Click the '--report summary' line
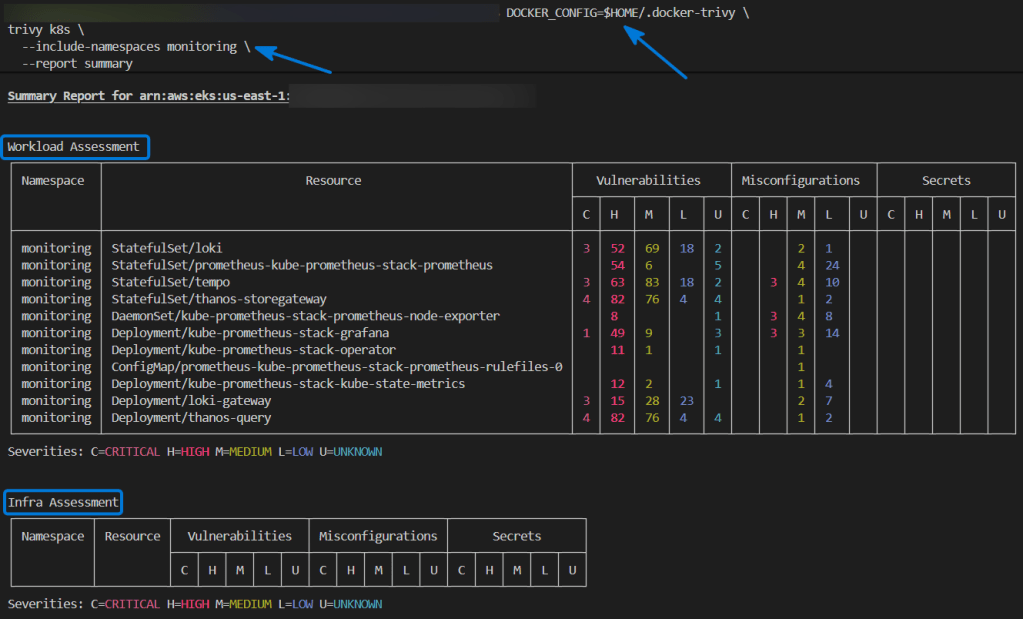The width and height of the screenshot is (1023, 619). tap(77, 64)
